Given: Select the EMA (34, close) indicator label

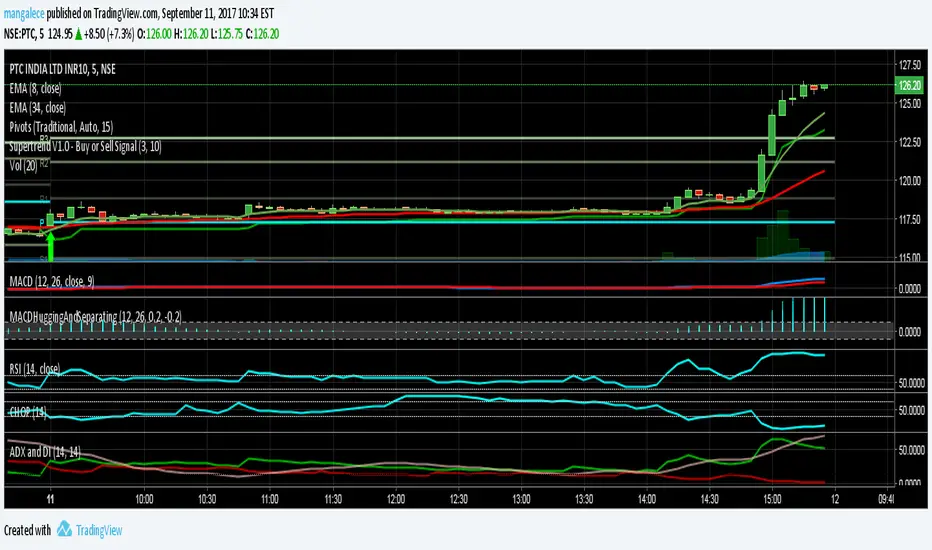Looking at the screenshot, I should tap(37, 108).
